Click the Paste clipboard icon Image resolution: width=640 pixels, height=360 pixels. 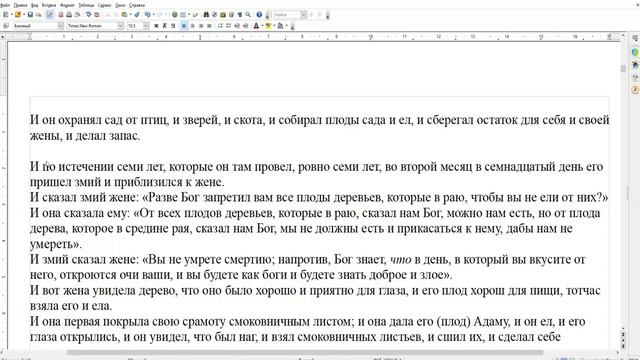(x=124, y=14)
